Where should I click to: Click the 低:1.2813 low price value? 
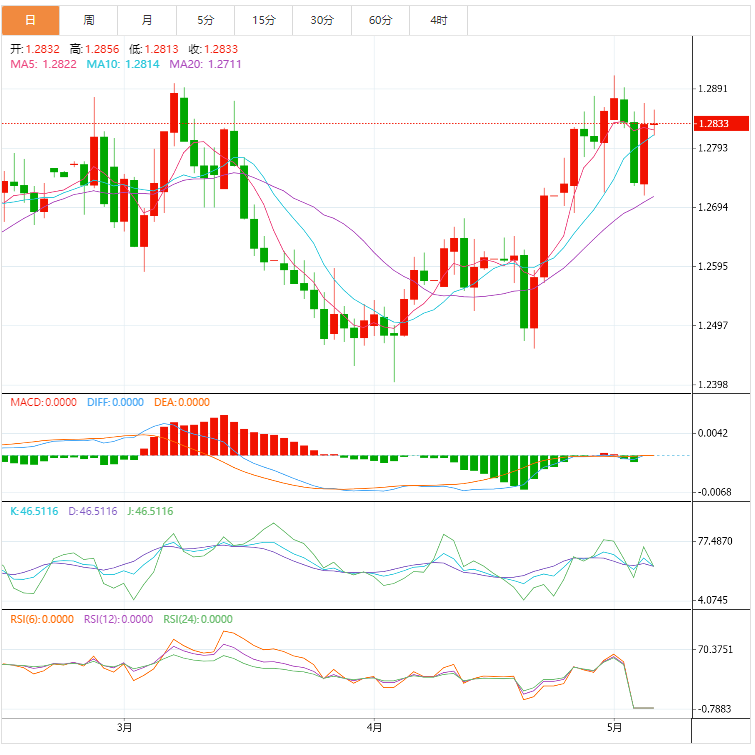pyautogui.click(x=154, y=49)
